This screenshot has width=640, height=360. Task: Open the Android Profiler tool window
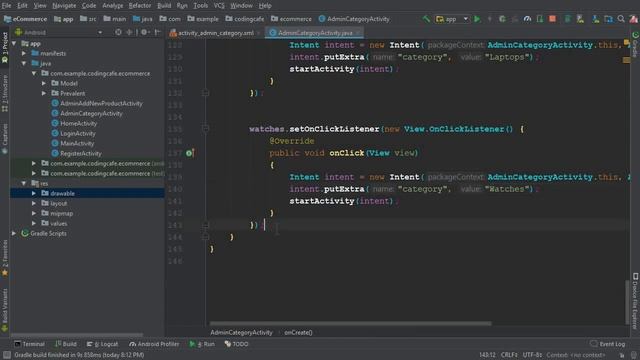pyautogui.click(x=154, y=344)
